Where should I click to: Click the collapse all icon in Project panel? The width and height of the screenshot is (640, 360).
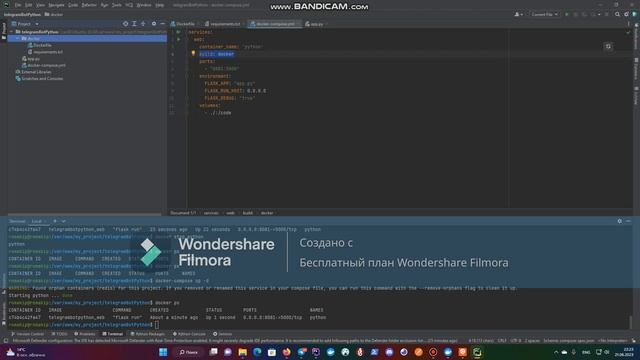pos(143,24)
